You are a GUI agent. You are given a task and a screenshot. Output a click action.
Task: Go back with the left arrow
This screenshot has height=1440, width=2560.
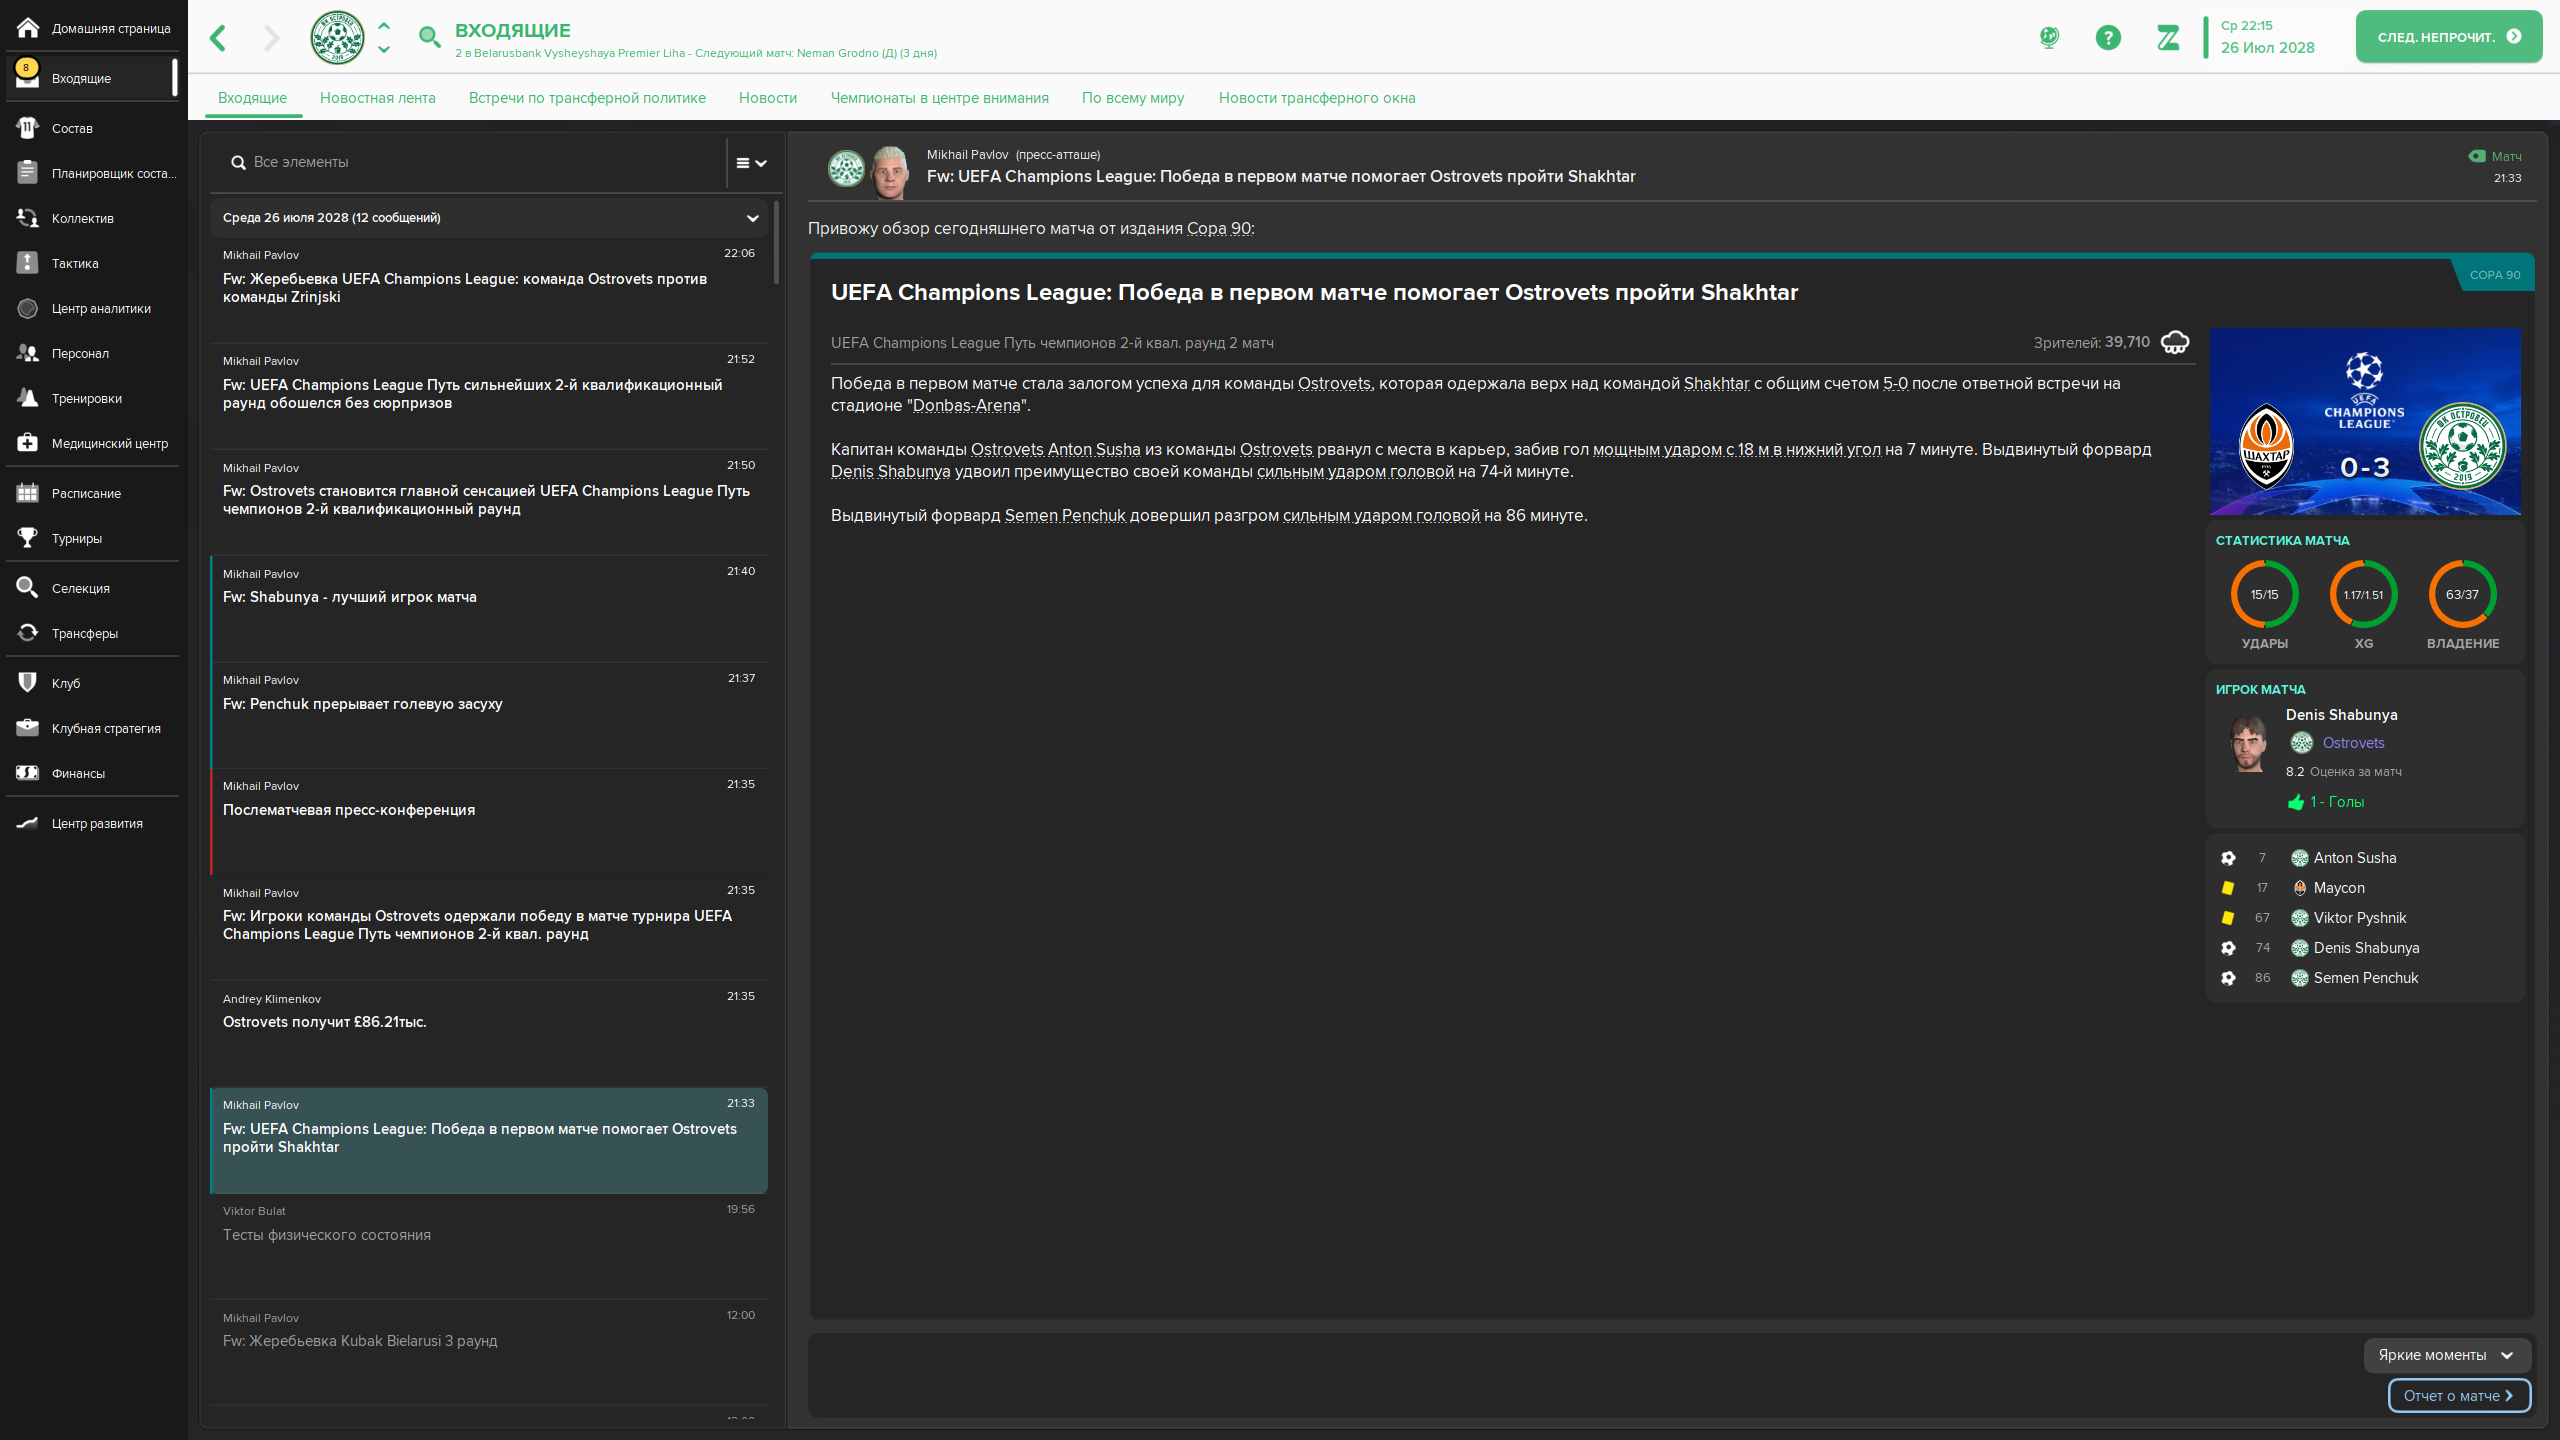coord(218,38)
